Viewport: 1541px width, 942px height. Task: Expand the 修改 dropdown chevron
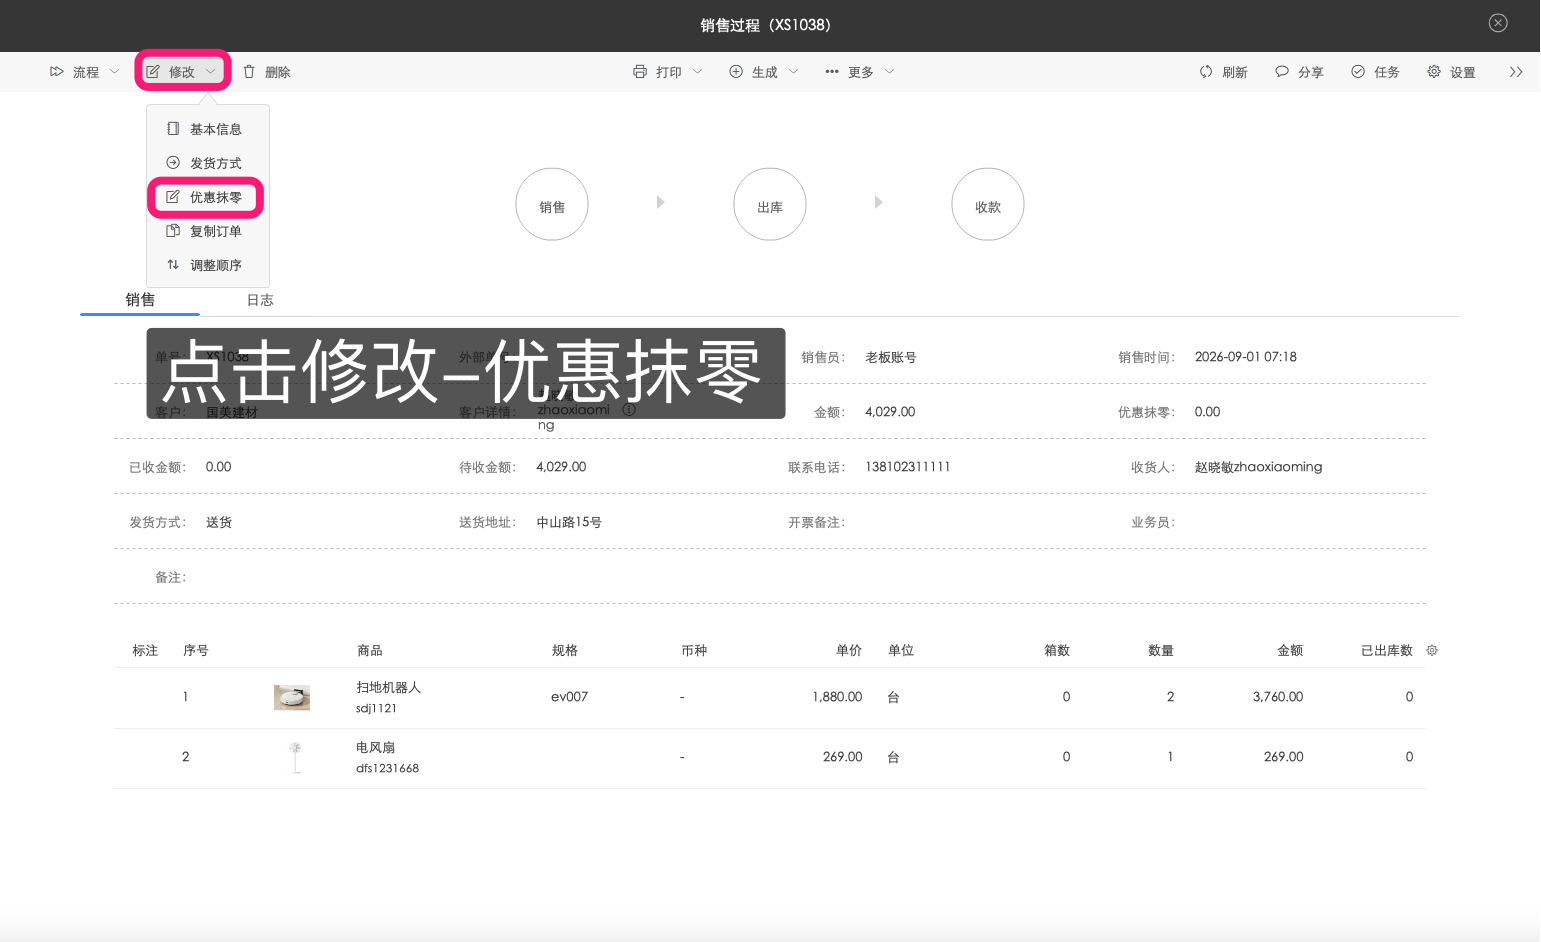tap(210, 72)
